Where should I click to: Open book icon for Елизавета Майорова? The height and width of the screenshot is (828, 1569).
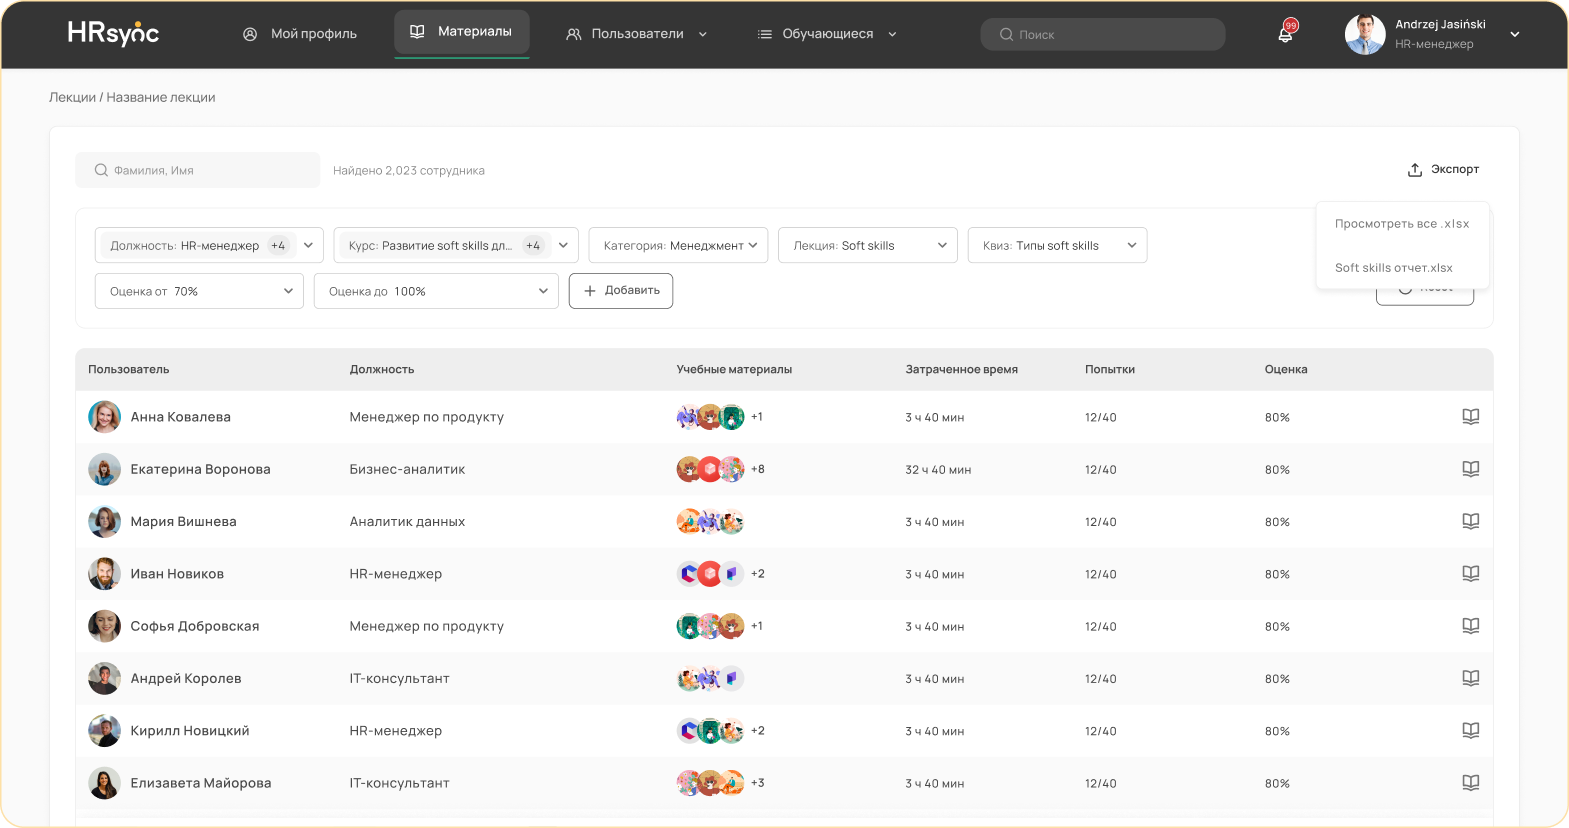tap(1470, 783)
